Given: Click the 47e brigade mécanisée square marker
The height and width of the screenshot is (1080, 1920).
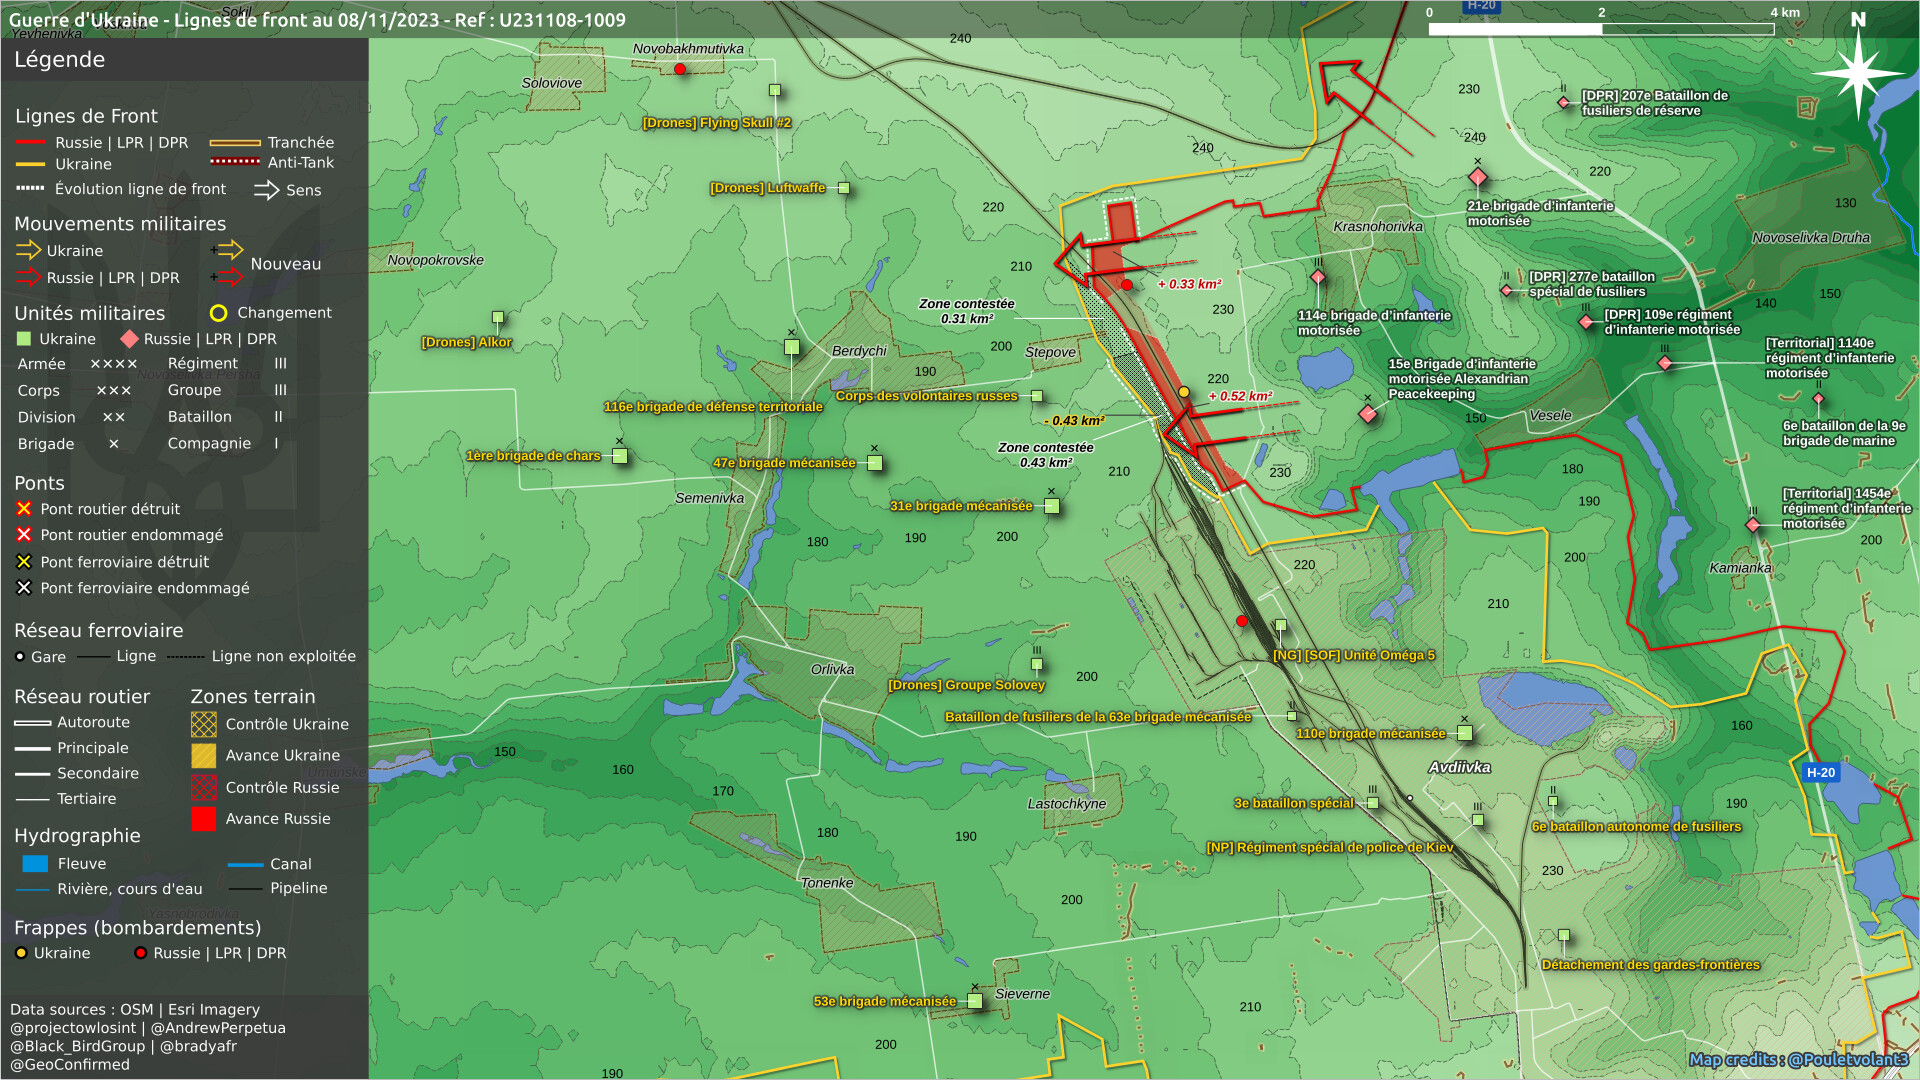Looking at the screenshot, I should coord(875,463).
